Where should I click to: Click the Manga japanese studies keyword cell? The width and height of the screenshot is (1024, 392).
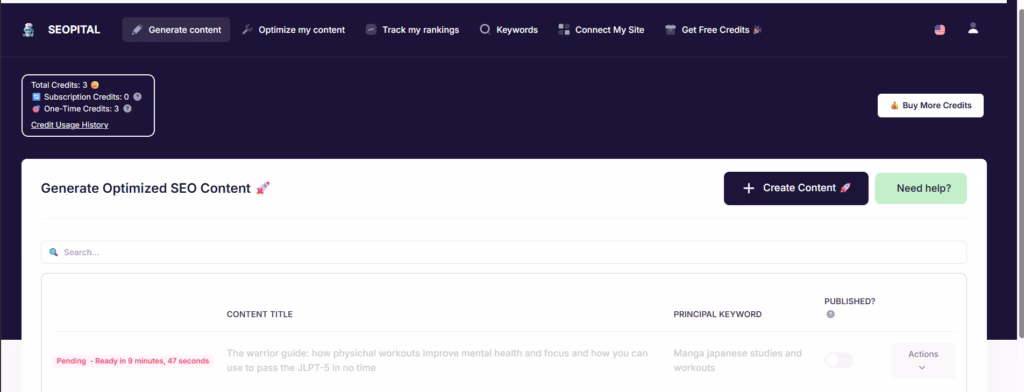[737, 361]
